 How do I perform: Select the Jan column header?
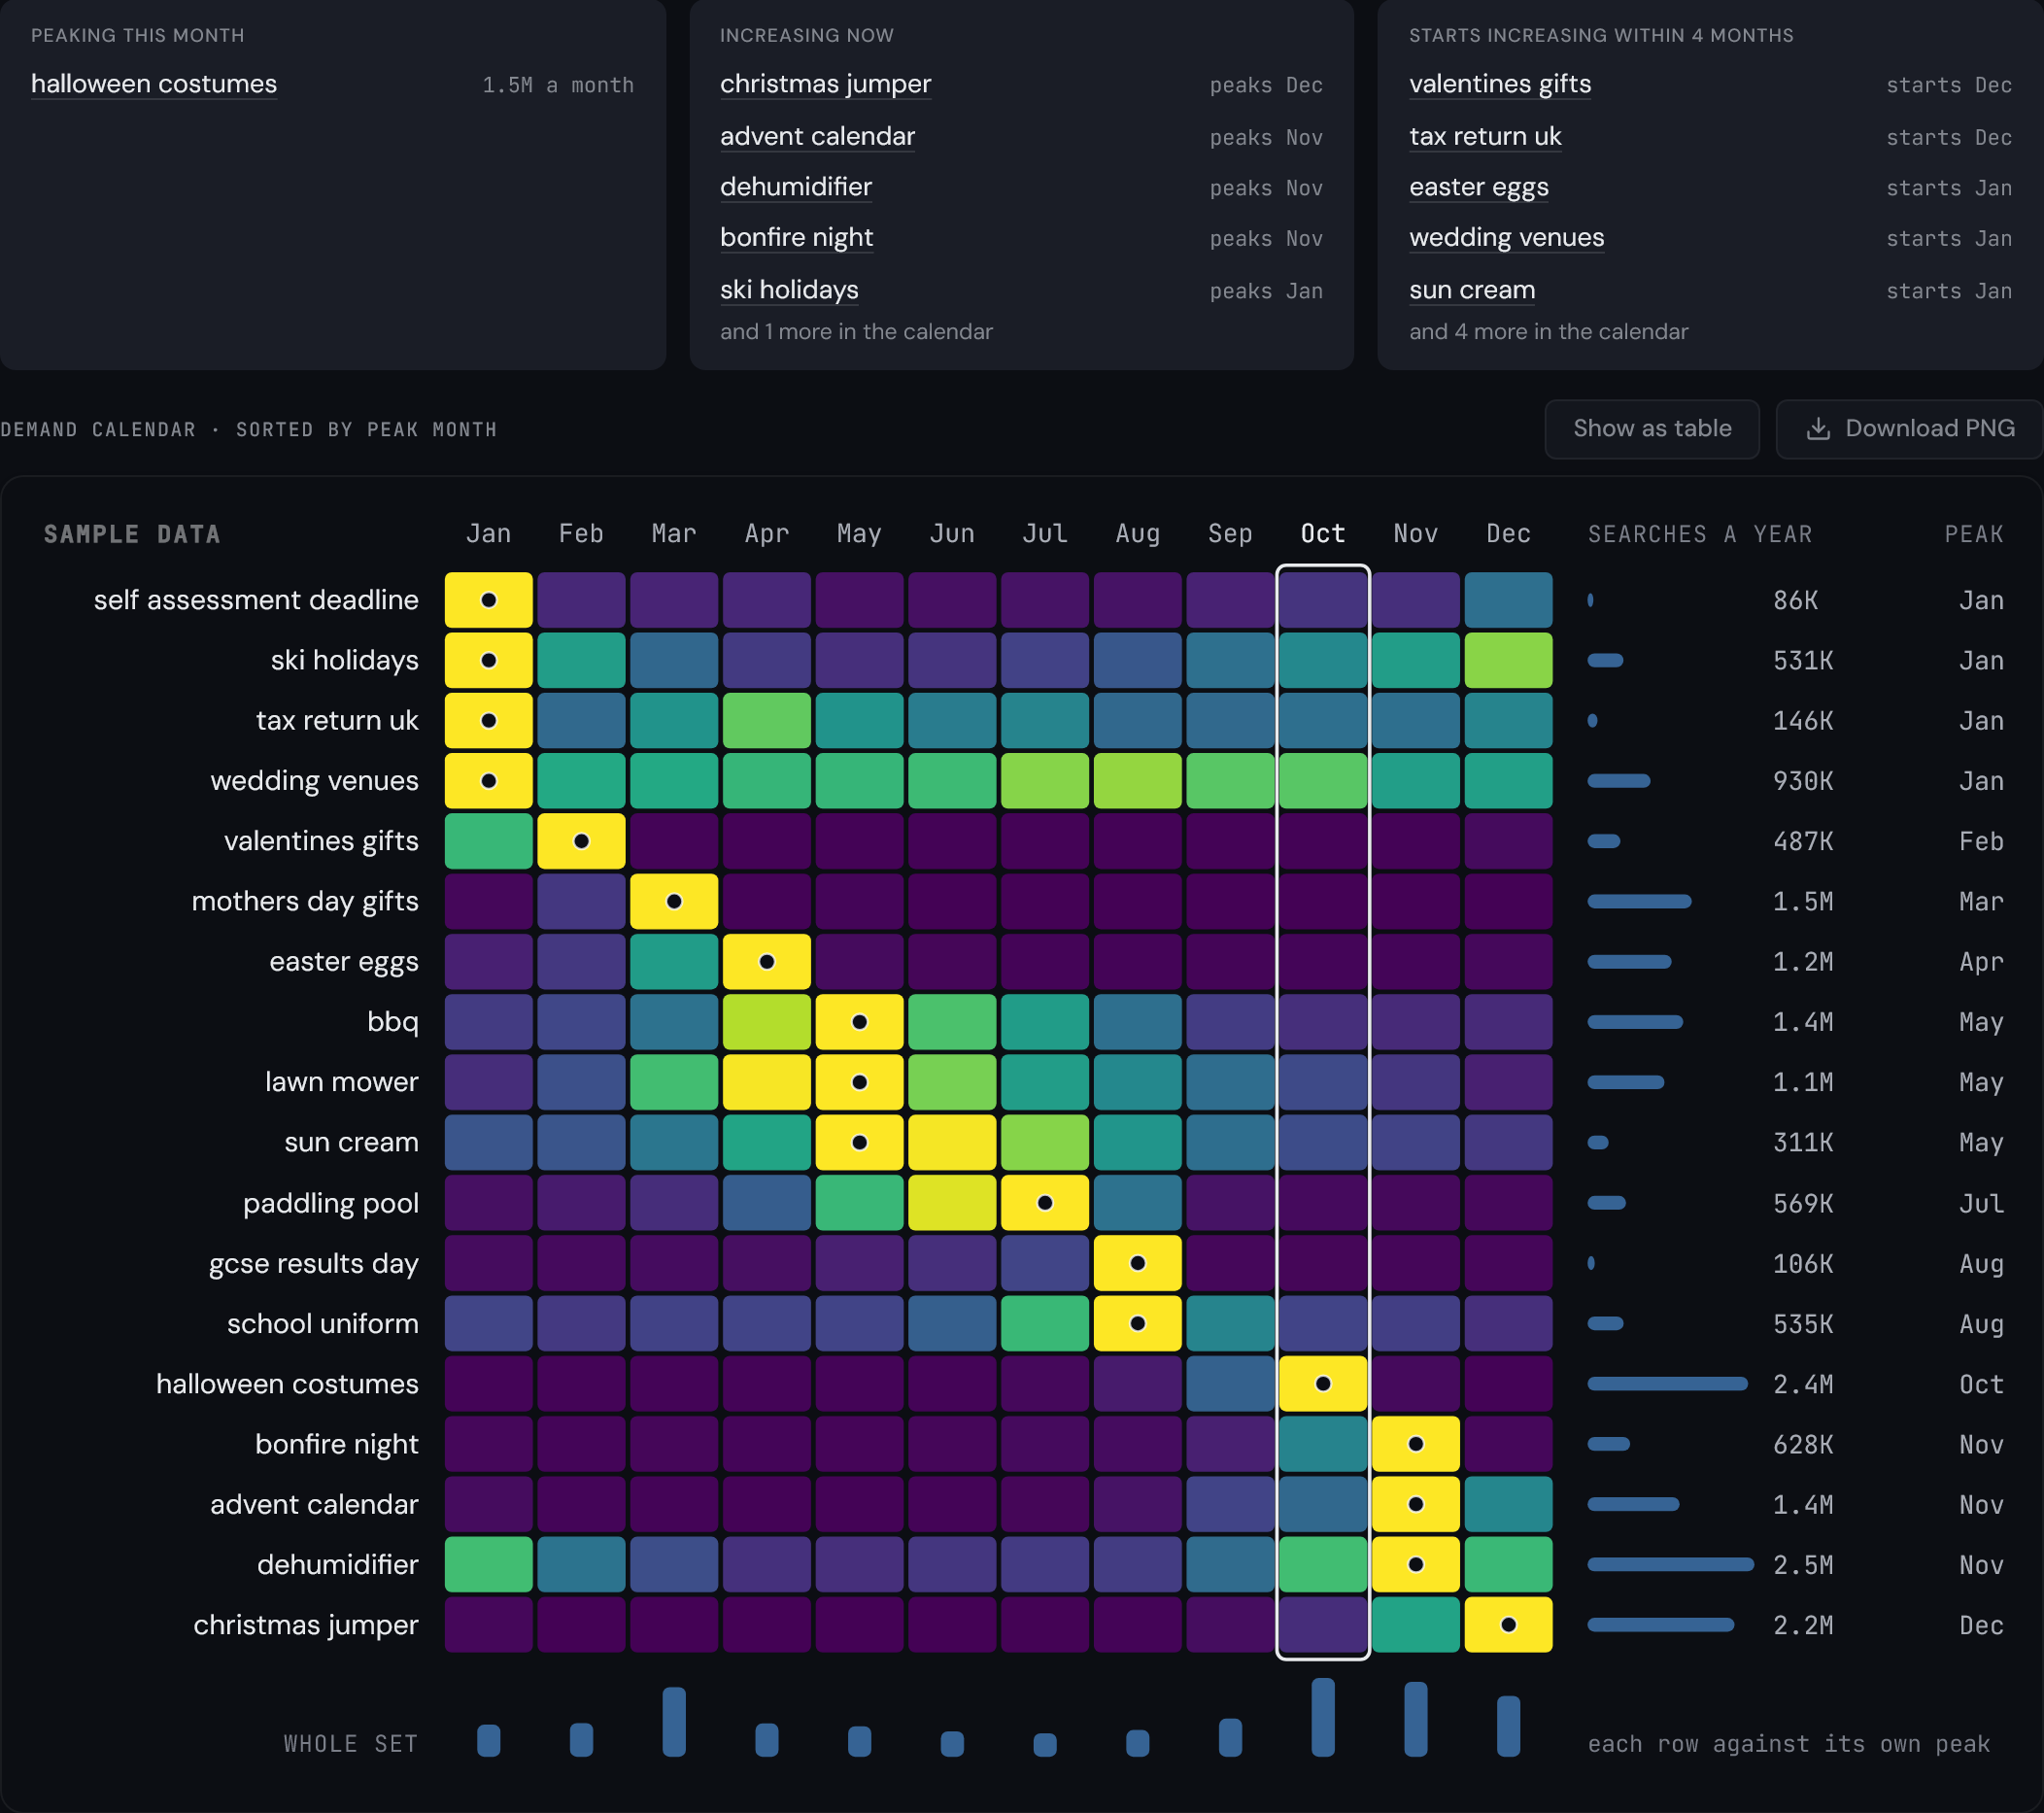pos(488,534)
